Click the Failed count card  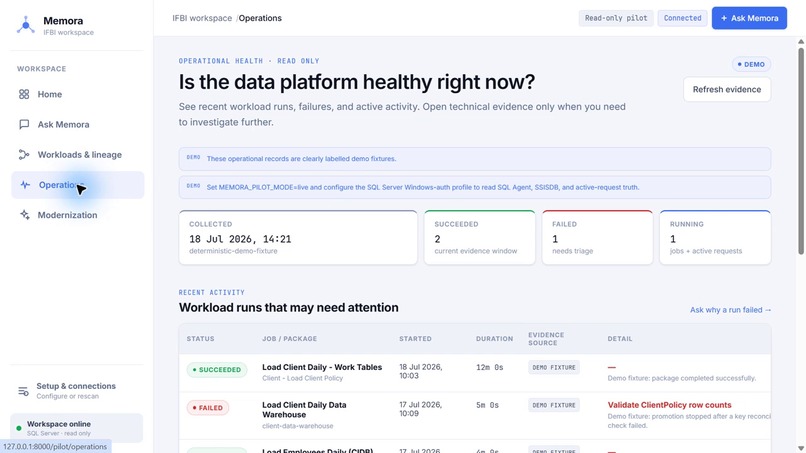pyautogui.click(x=597, y=237)
